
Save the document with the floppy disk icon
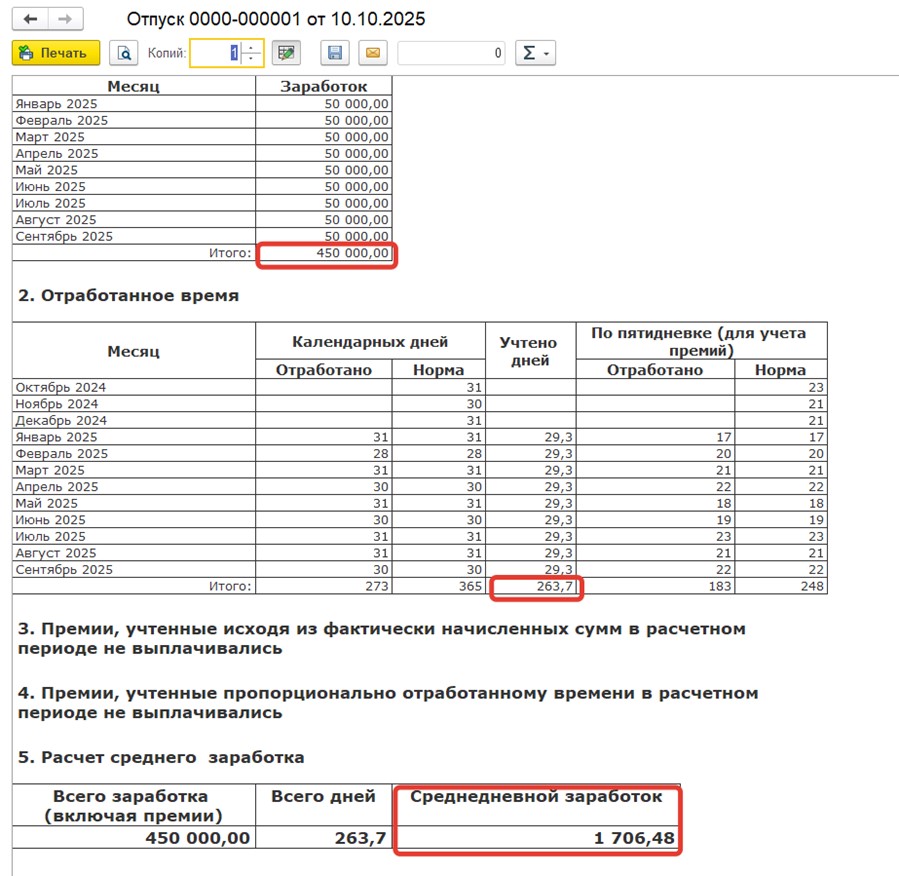(x=335, y=53)
